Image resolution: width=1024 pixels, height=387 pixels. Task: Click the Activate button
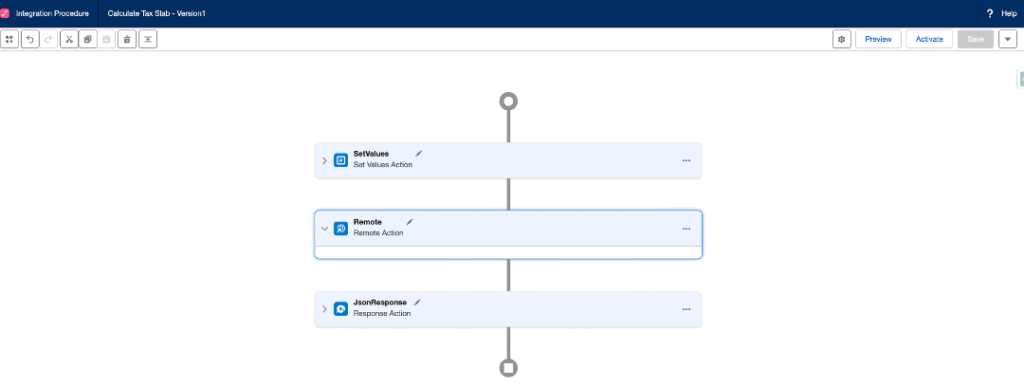coord(929,39)
